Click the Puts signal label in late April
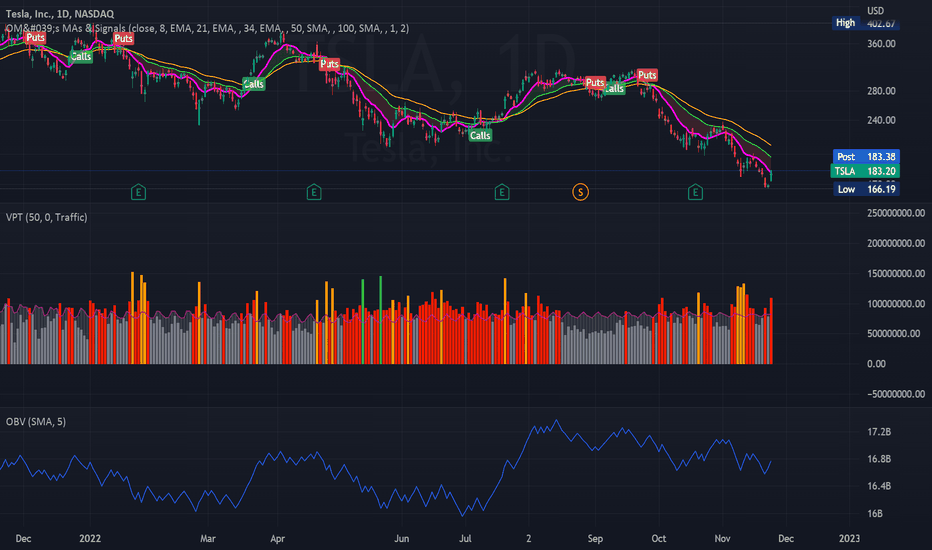 [x=329, y=64]
